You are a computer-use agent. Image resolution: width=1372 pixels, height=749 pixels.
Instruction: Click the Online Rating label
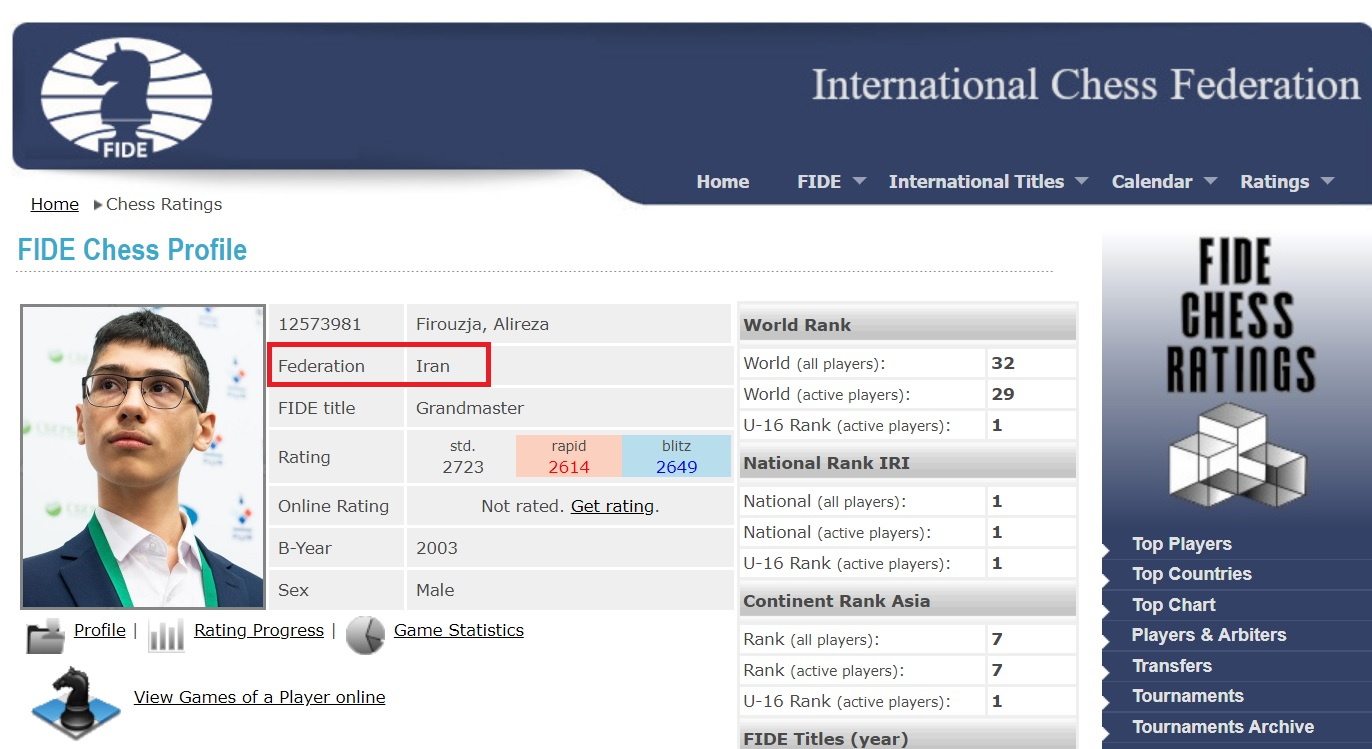tap(333, 506)
